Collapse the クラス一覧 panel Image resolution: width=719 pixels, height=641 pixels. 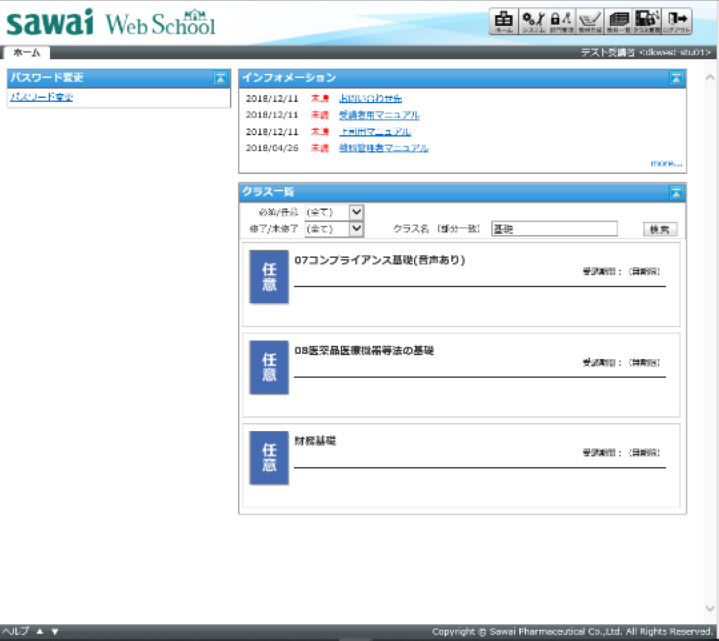click(676, 192)
